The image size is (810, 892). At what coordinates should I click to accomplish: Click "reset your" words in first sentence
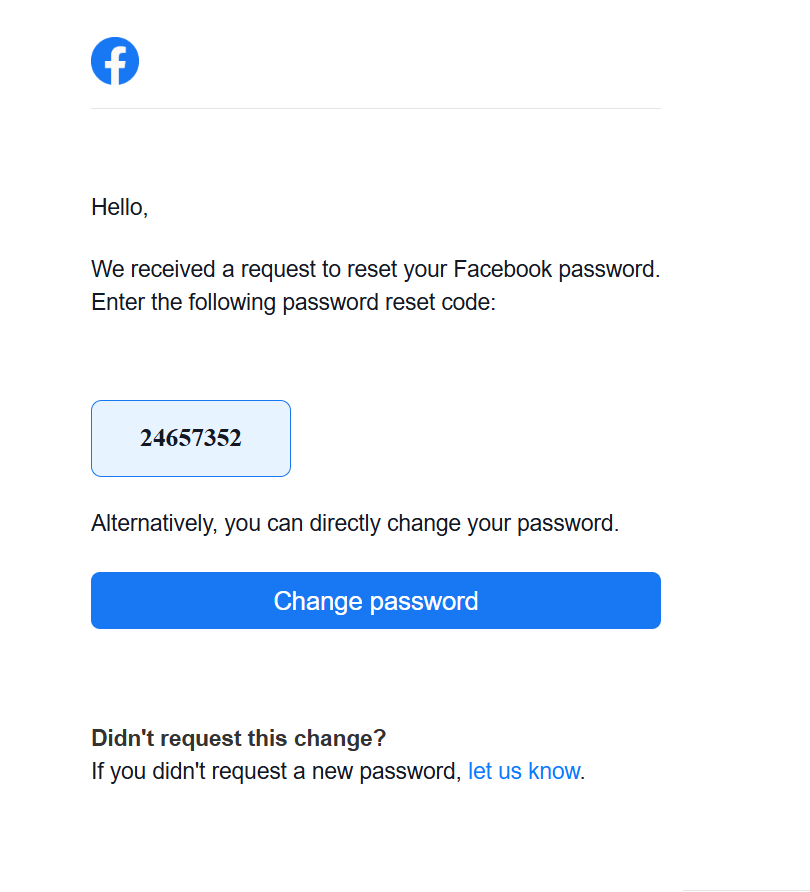397,269
